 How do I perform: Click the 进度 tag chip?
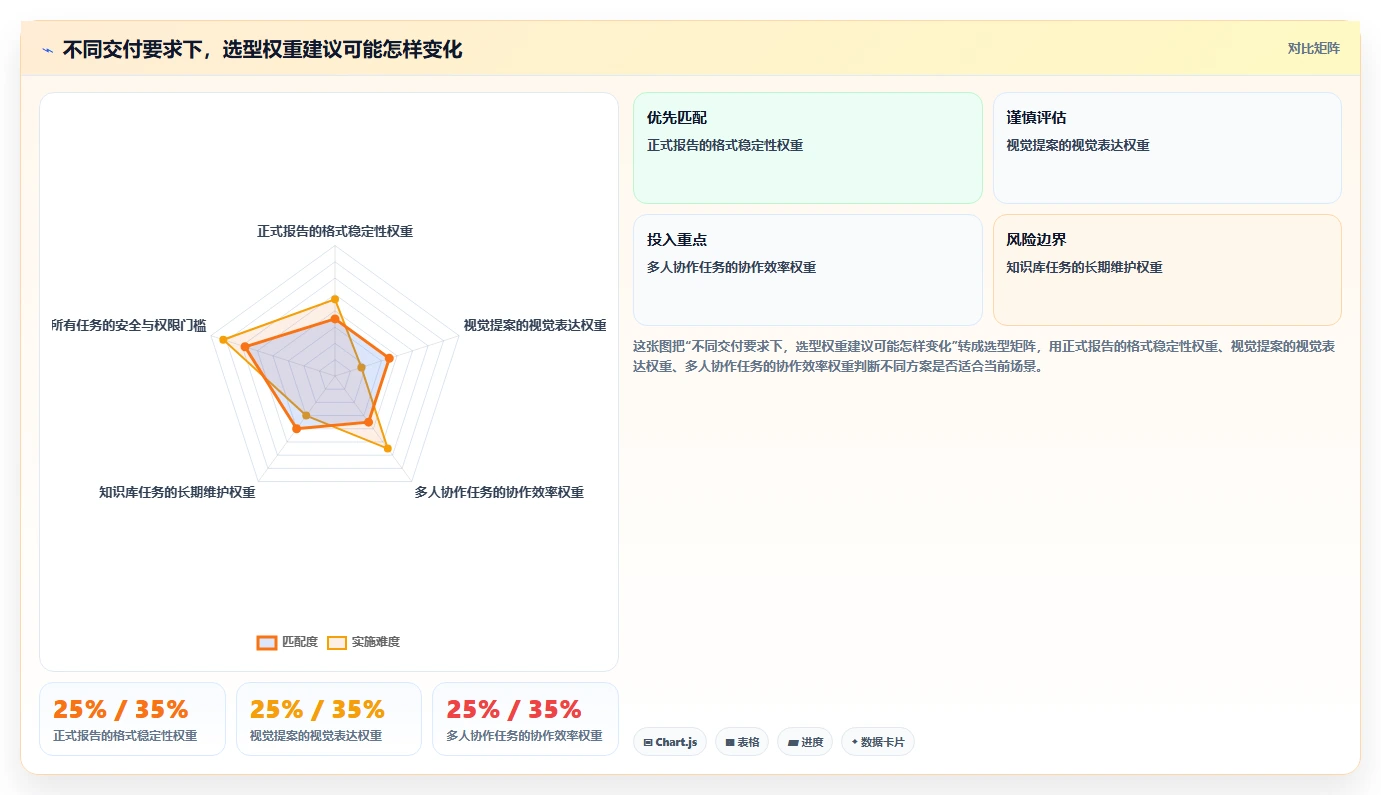coord(805,742)
